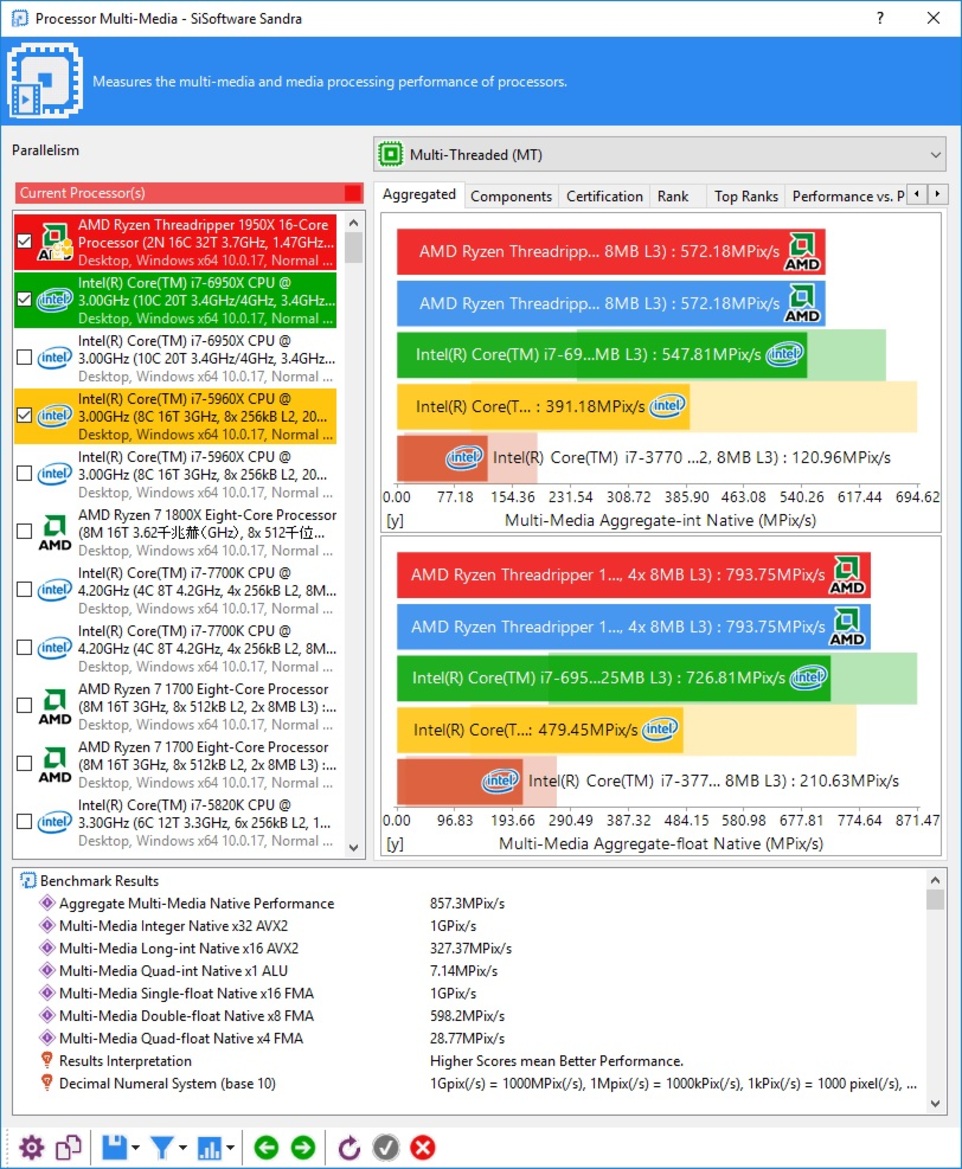Image resolution: width=962 pixels, height=1169 pixels.
Task: Click processor list scroll-up arrow
Action: click(x=353, y=222)
